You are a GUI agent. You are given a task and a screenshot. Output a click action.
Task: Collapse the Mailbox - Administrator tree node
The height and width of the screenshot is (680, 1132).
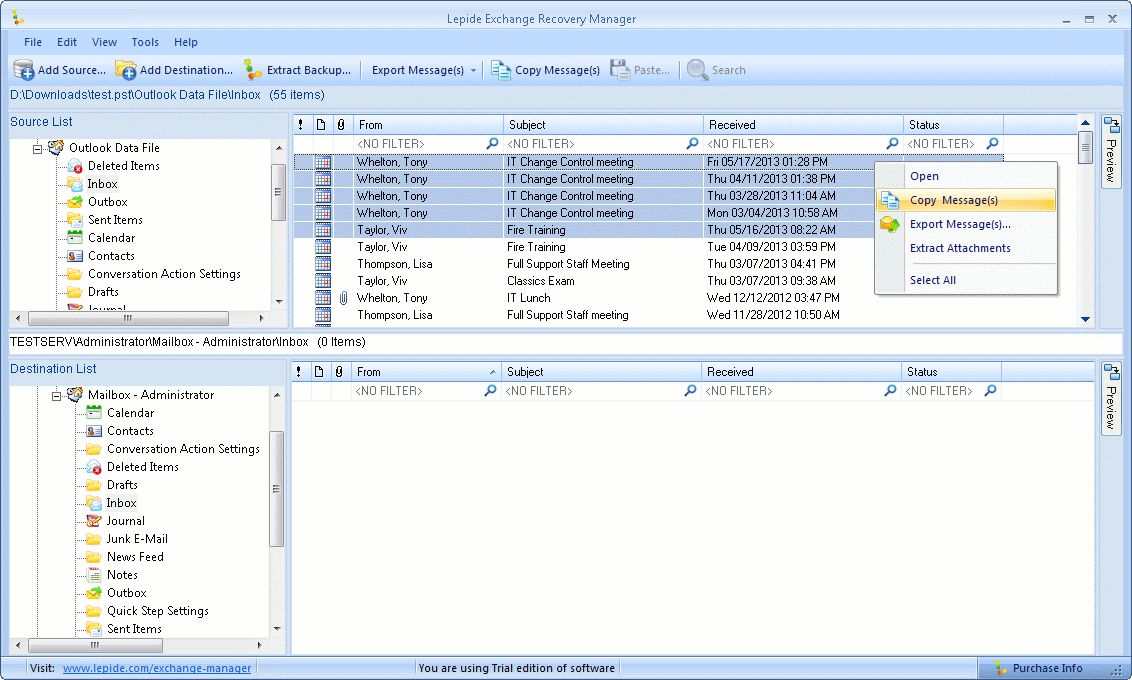(x=56, y=395)
